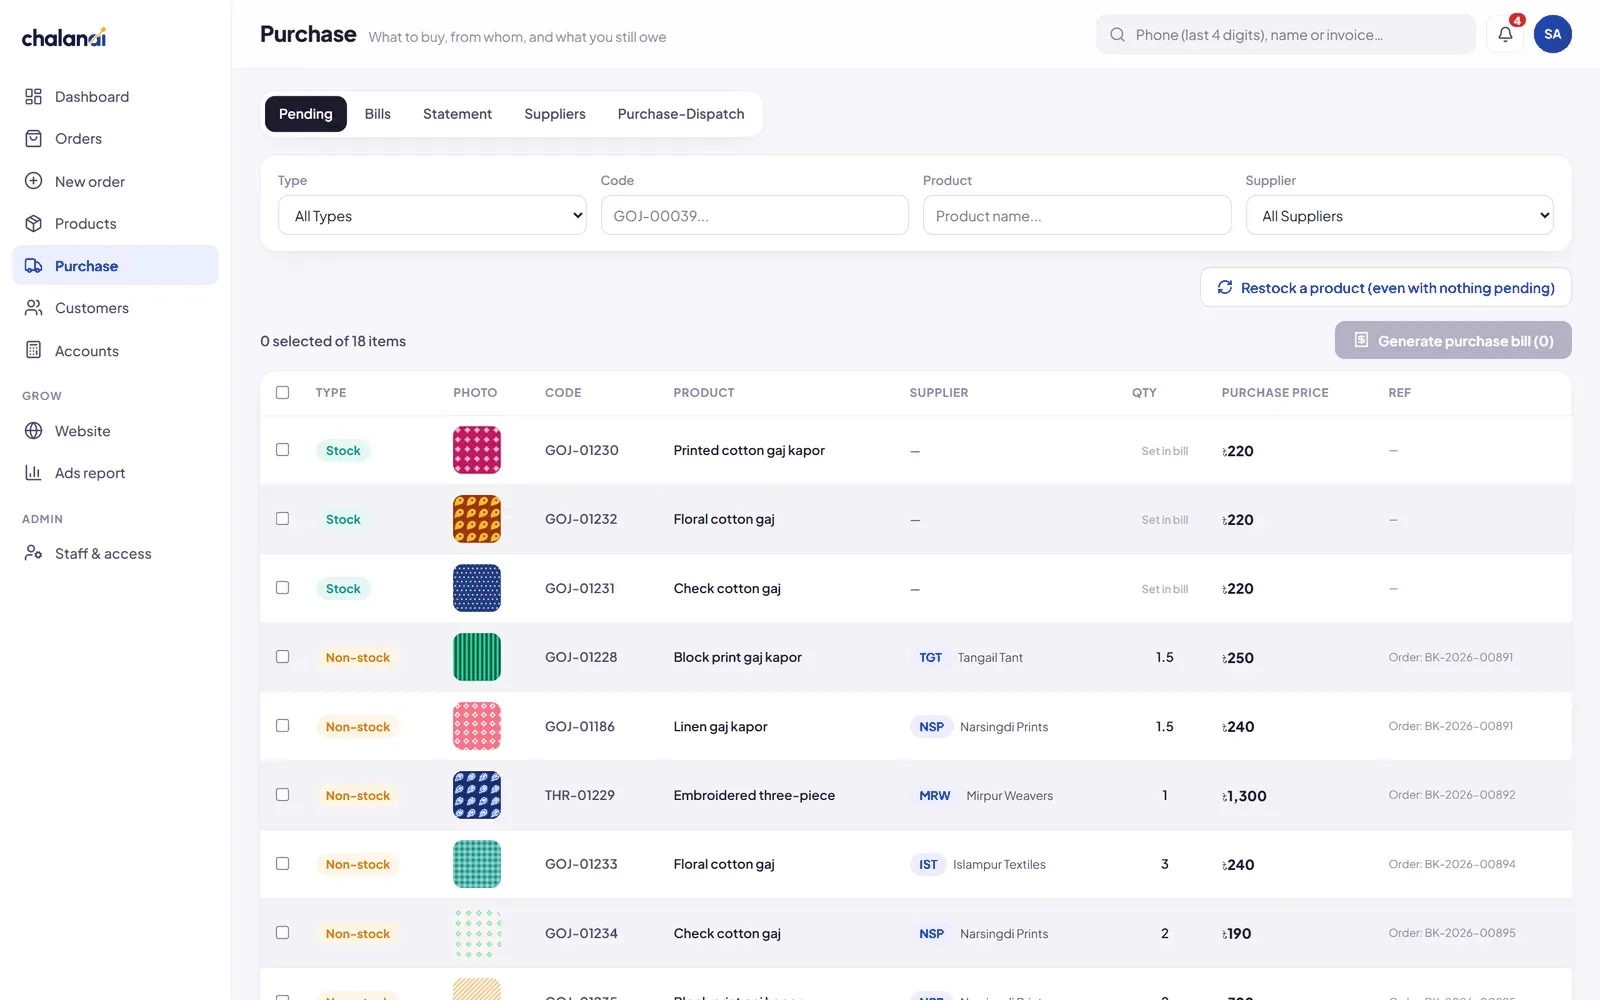Click the search magnifier icon
The height and width of the screenshot is (1000, 1600).
pyautogui.click(x=1117, y=35)
